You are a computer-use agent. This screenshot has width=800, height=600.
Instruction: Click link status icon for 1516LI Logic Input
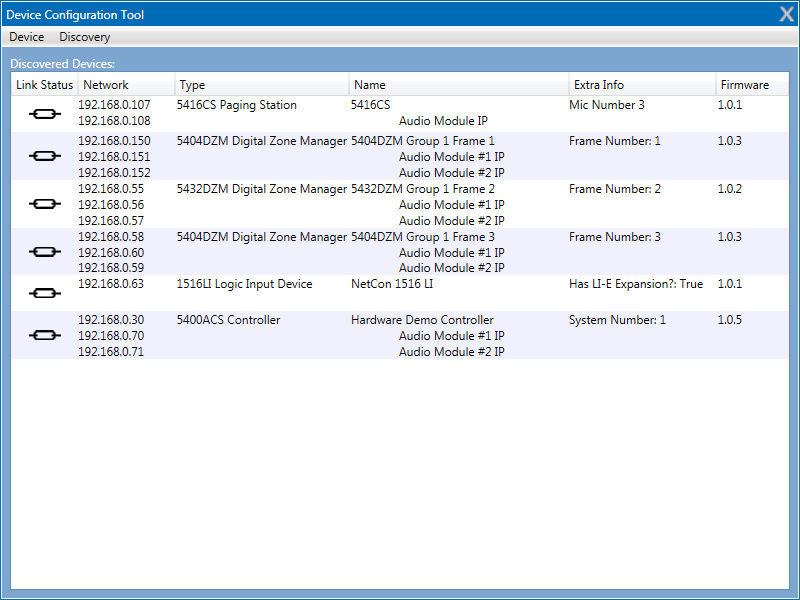point(43,293)
